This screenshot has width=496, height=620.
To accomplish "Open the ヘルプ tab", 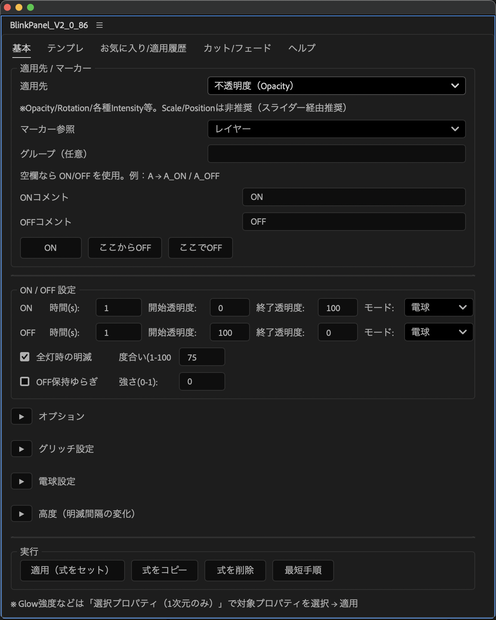I will point(302,48).
